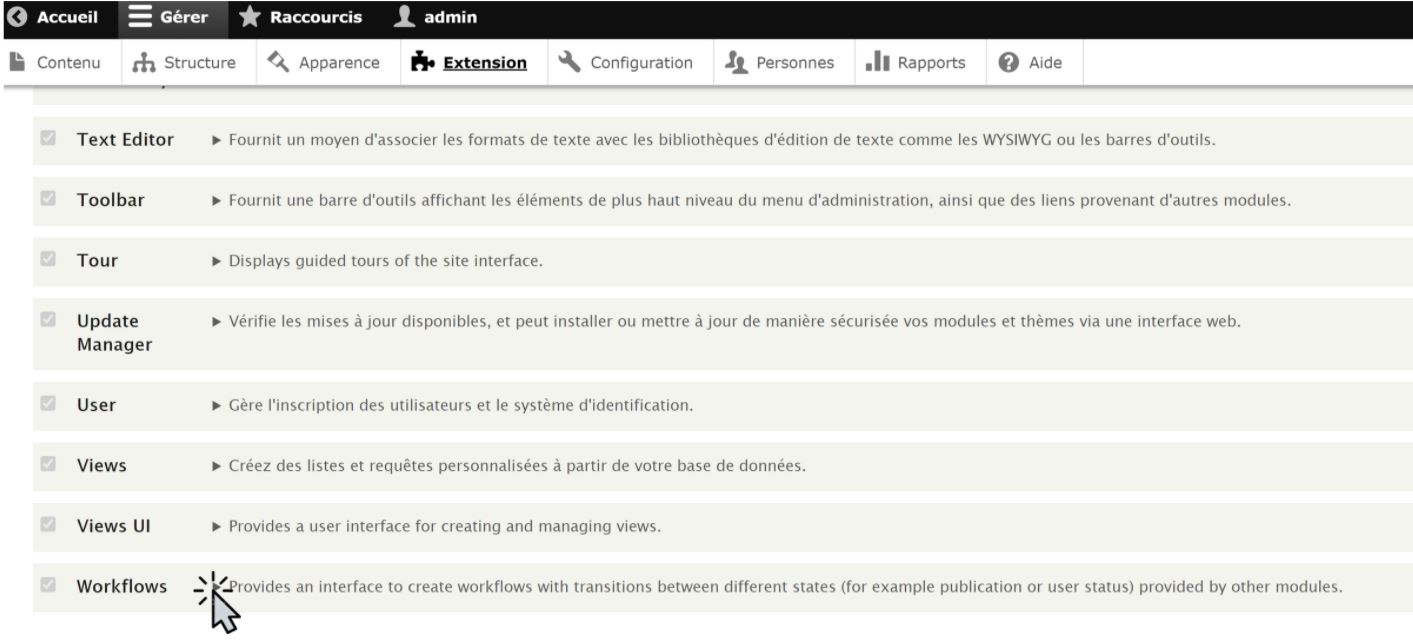
Task: Click the Configuration wrench icon
Action: tap(570, 62)
